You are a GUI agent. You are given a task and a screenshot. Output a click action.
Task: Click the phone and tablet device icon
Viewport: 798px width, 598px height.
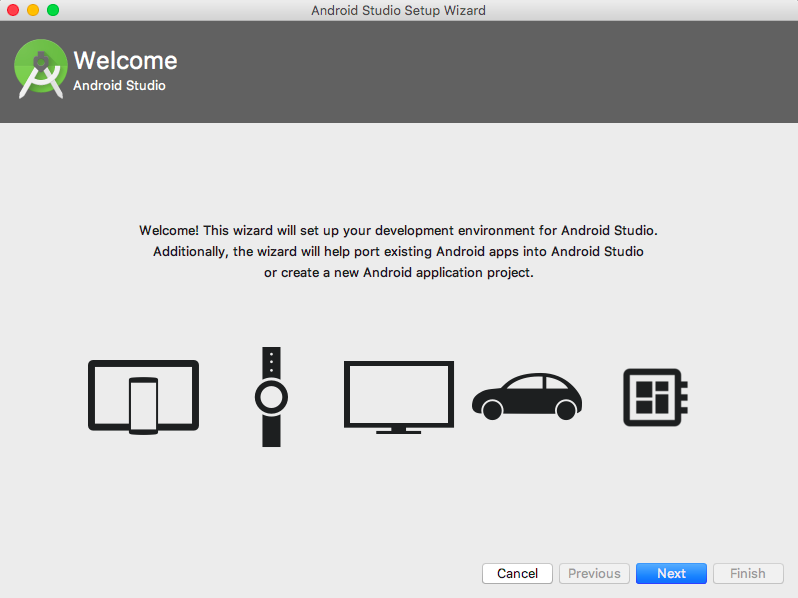(x=144, y=397)
